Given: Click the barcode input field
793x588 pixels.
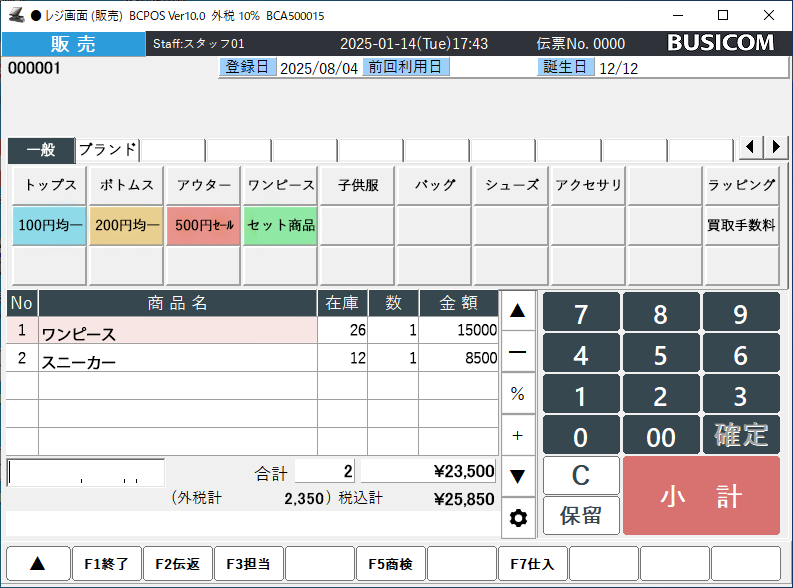Looking at the screenshot, I should click(86, 472).
